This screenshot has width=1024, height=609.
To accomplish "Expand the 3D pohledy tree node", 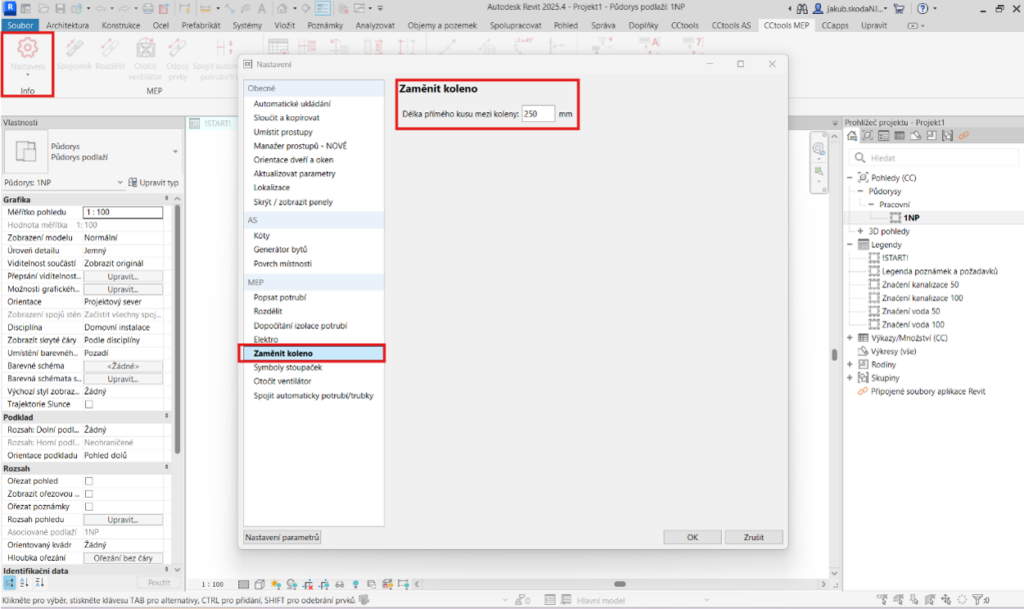I will tap(860, 231).
